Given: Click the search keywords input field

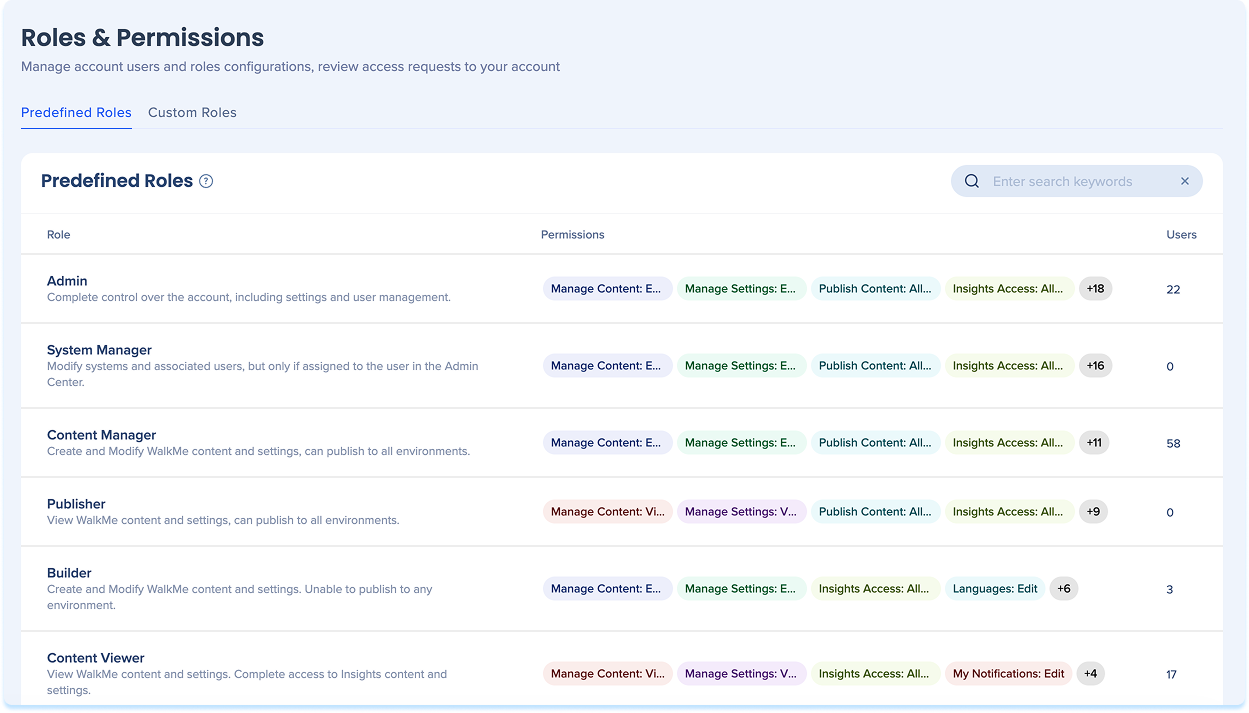Looking at the screenshot, I should coord(1075,181).
